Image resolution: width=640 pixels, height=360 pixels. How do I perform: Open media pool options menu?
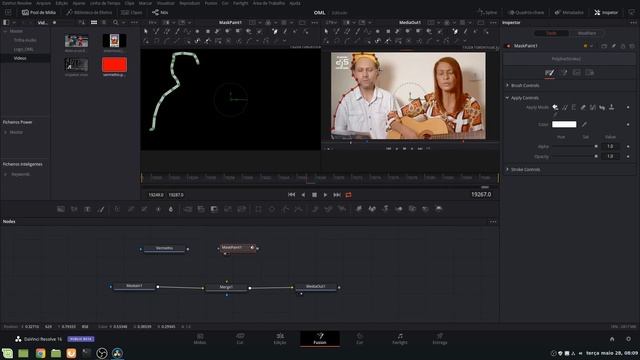(x=134, y=22)
